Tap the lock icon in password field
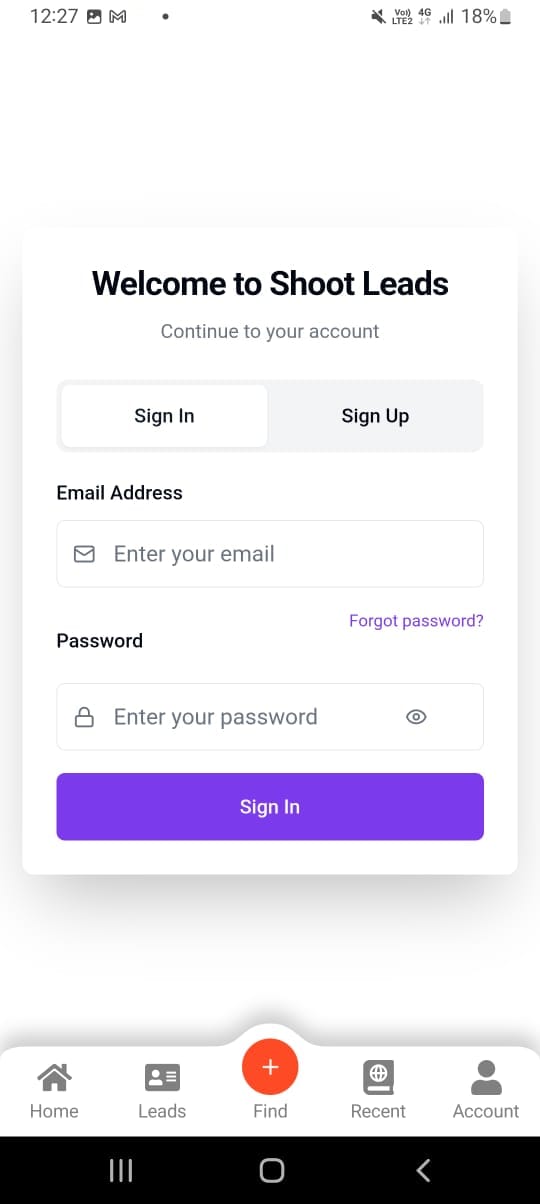The width and height of the screenshot is (540, 1204). [x=85, y=717]
